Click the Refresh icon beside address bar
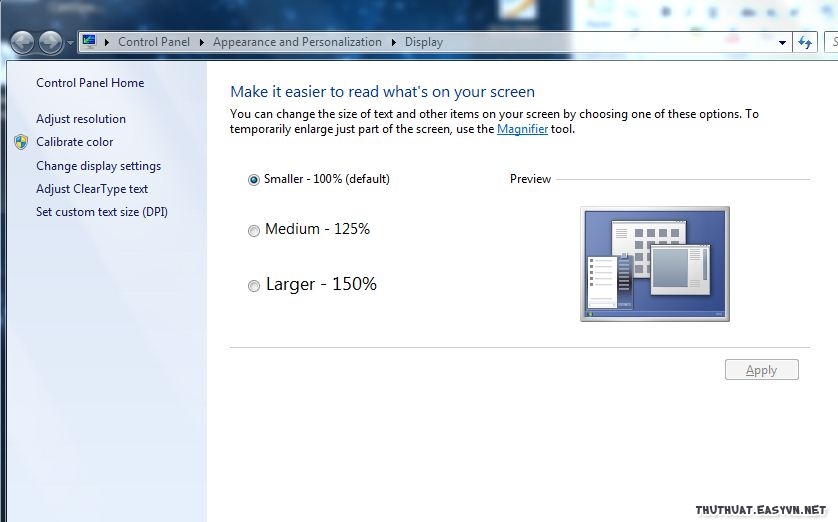Image resolution: width=838 pixels, height=522 pixels. pos(805,42)
